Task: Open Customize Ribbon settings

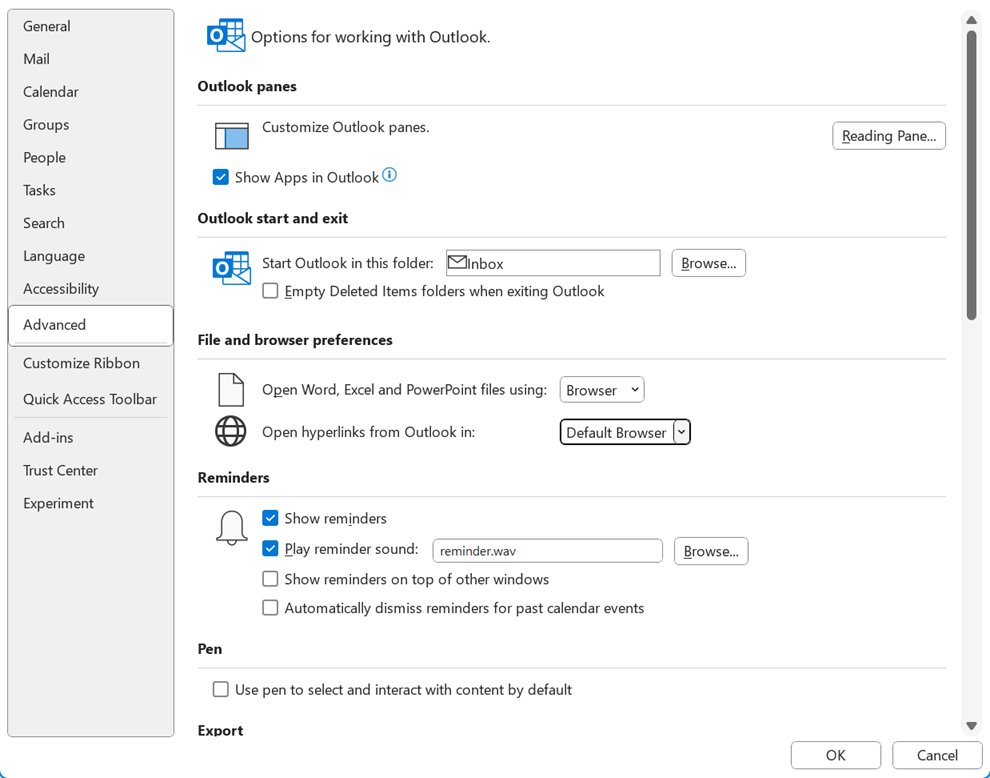Action: tap(90, 363)
